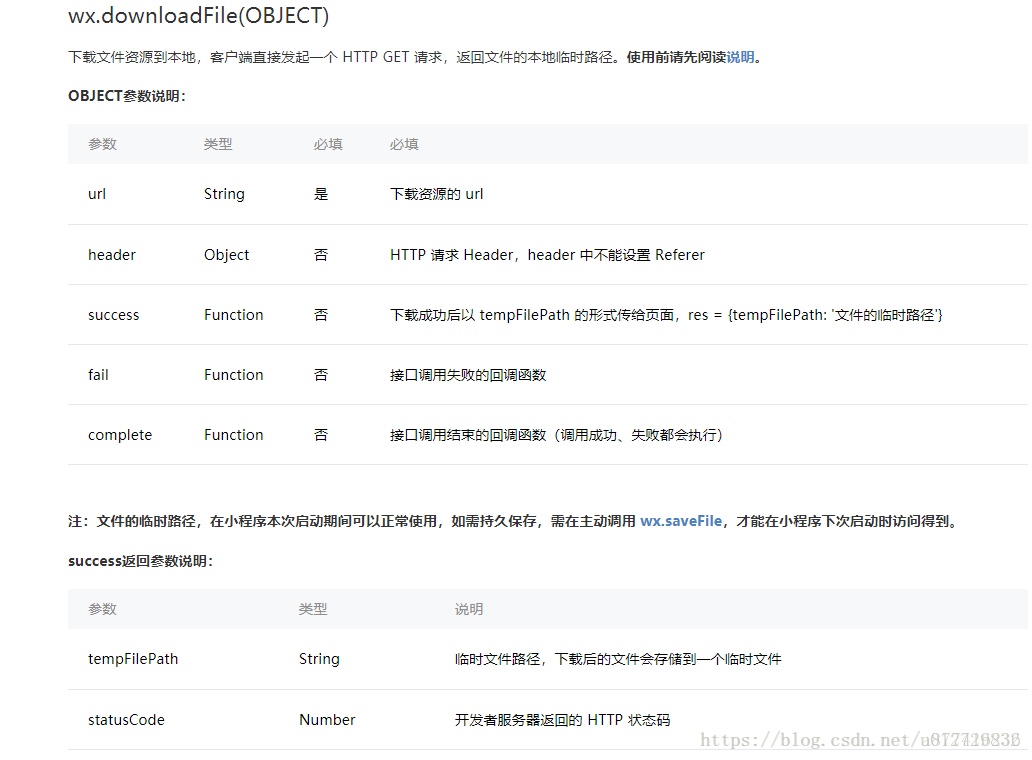Viewport: 1032px width, 760px height.
Task: Select the OBJECT参数说明 heading
Action: coord(127,96)
